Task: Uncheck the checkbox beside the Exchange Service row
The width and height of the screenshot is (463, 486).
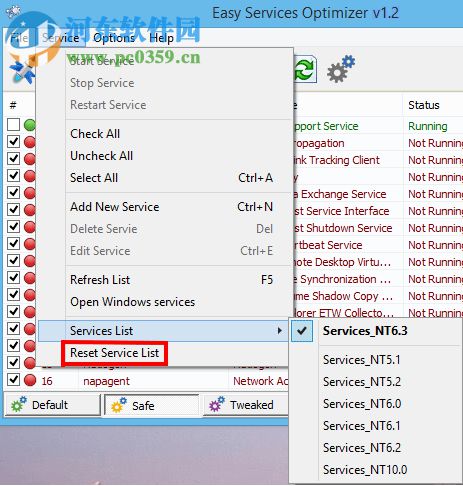Action: (x=14, y=193)
